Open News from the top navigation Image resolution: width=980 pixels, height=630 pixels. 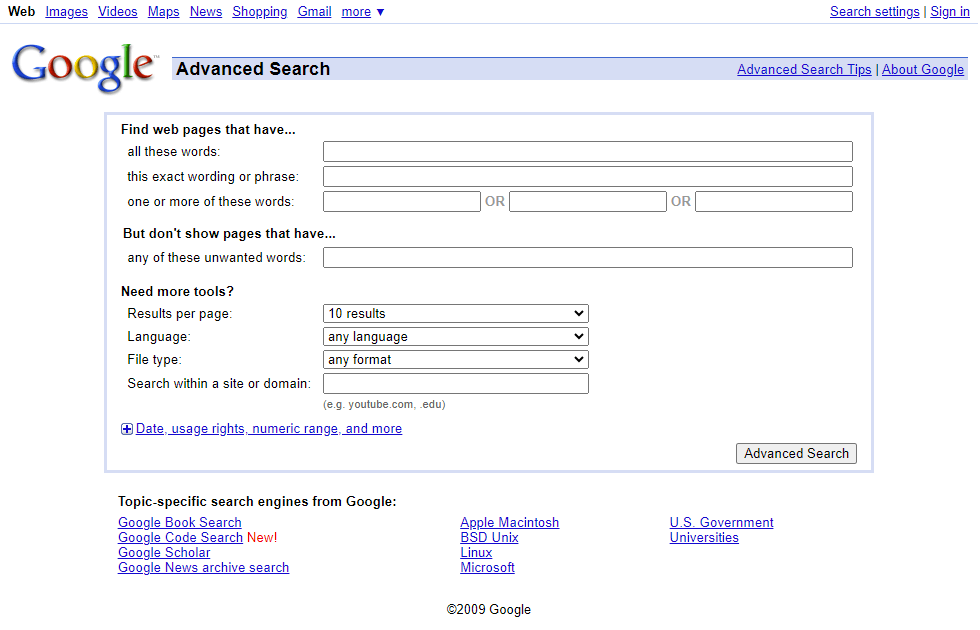206,11
